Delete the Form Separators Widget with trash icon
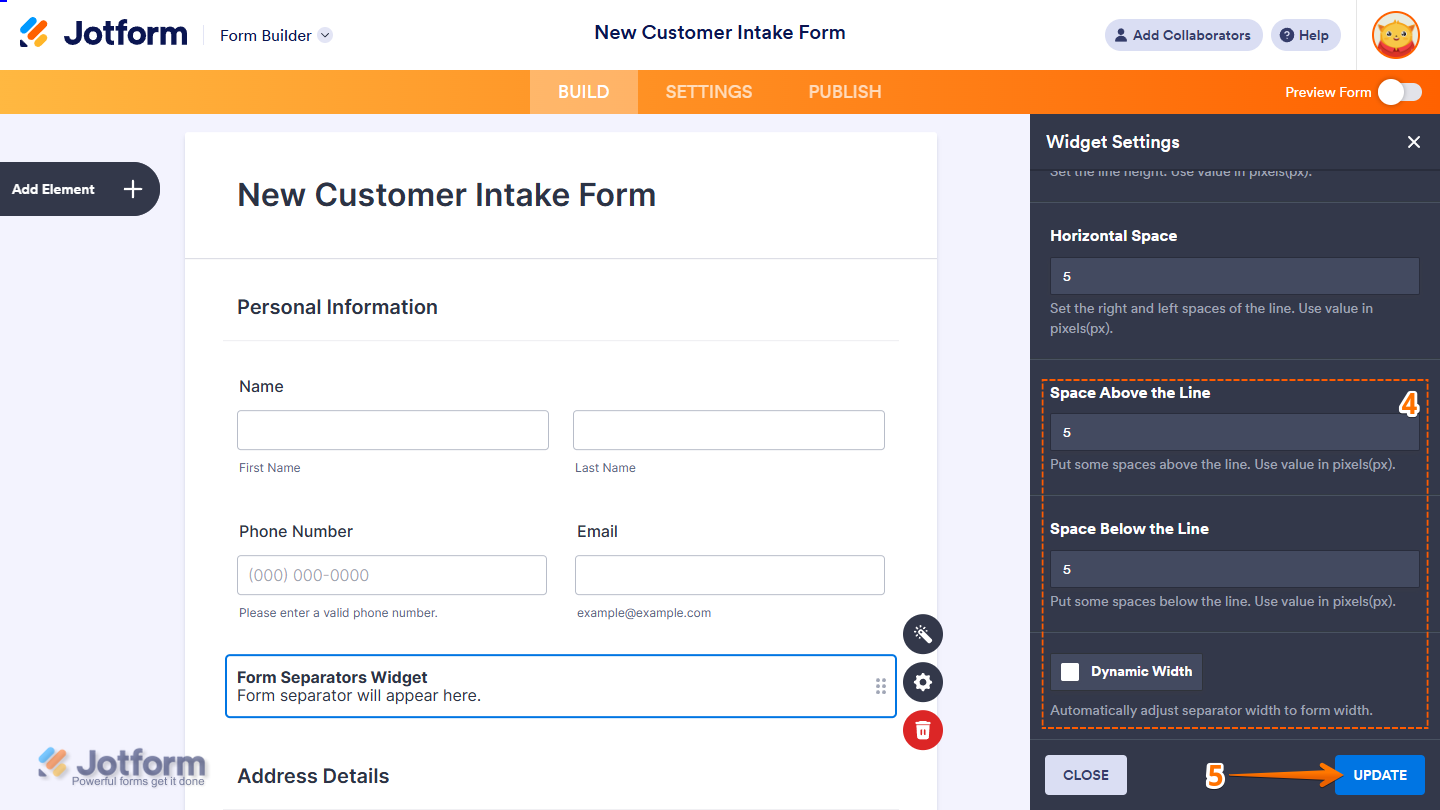This screenshot has height=810, width=1440. pos(922,730)
